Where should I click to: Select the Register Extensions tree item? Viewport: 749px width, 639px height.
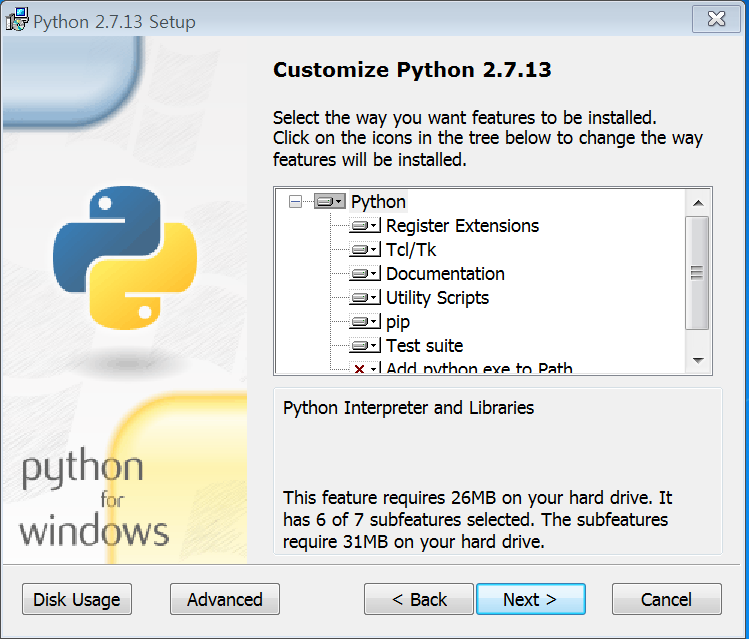[462, 225]
